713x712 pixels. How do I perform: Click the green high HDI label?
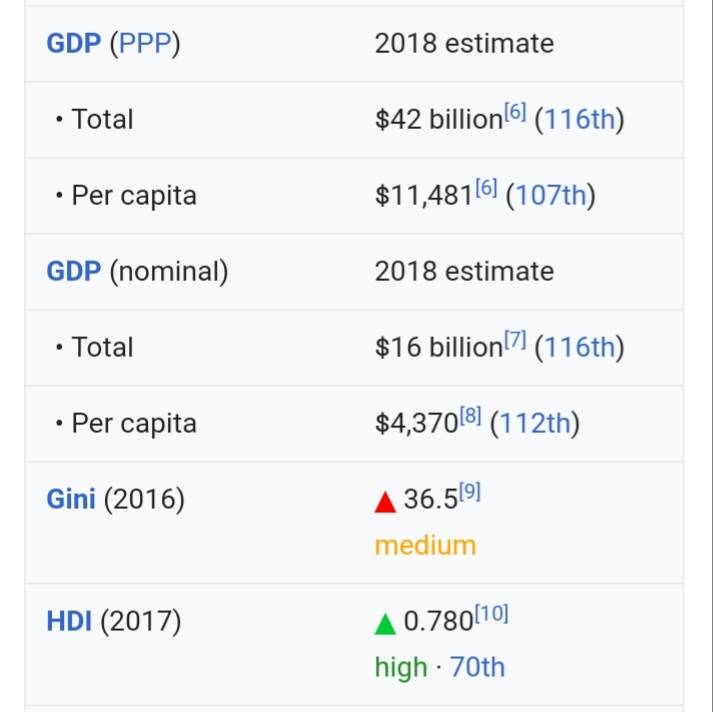point(401,667)
